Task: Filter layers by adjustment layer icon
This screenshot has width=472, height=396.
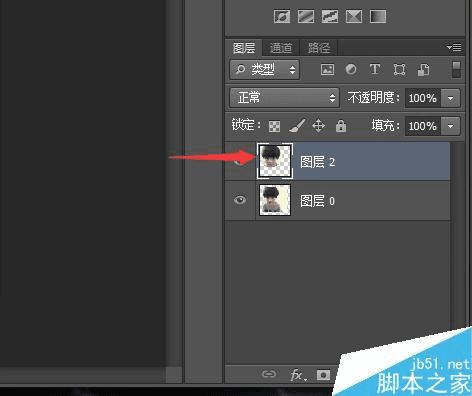Action: coord(351,70)
